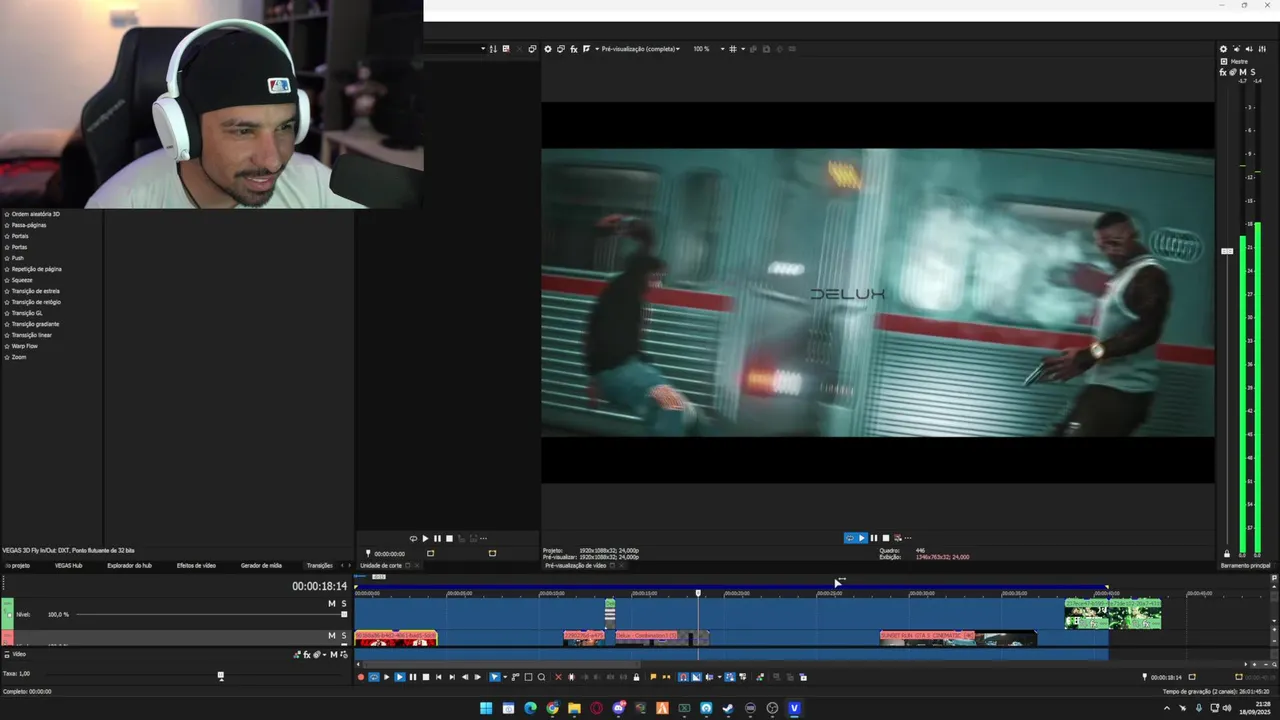
Task: Switch to the Explorador do hub tab
Action: [130, 565]
